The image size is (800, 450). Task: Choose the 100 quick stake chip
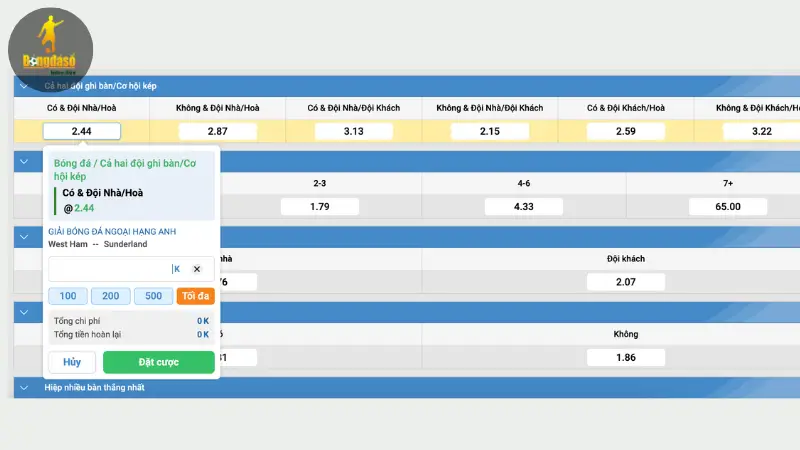(x=68, y=296)
